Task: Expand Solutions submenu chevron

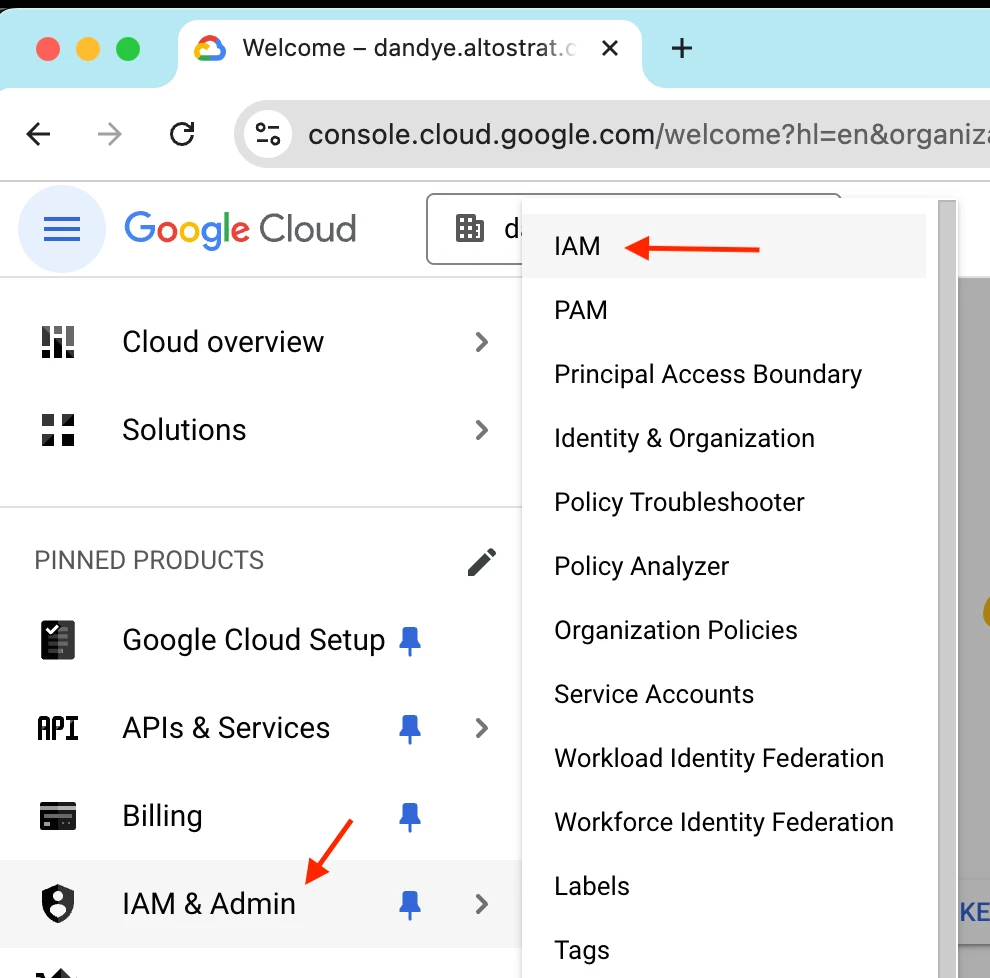Action: coord(482,430)
